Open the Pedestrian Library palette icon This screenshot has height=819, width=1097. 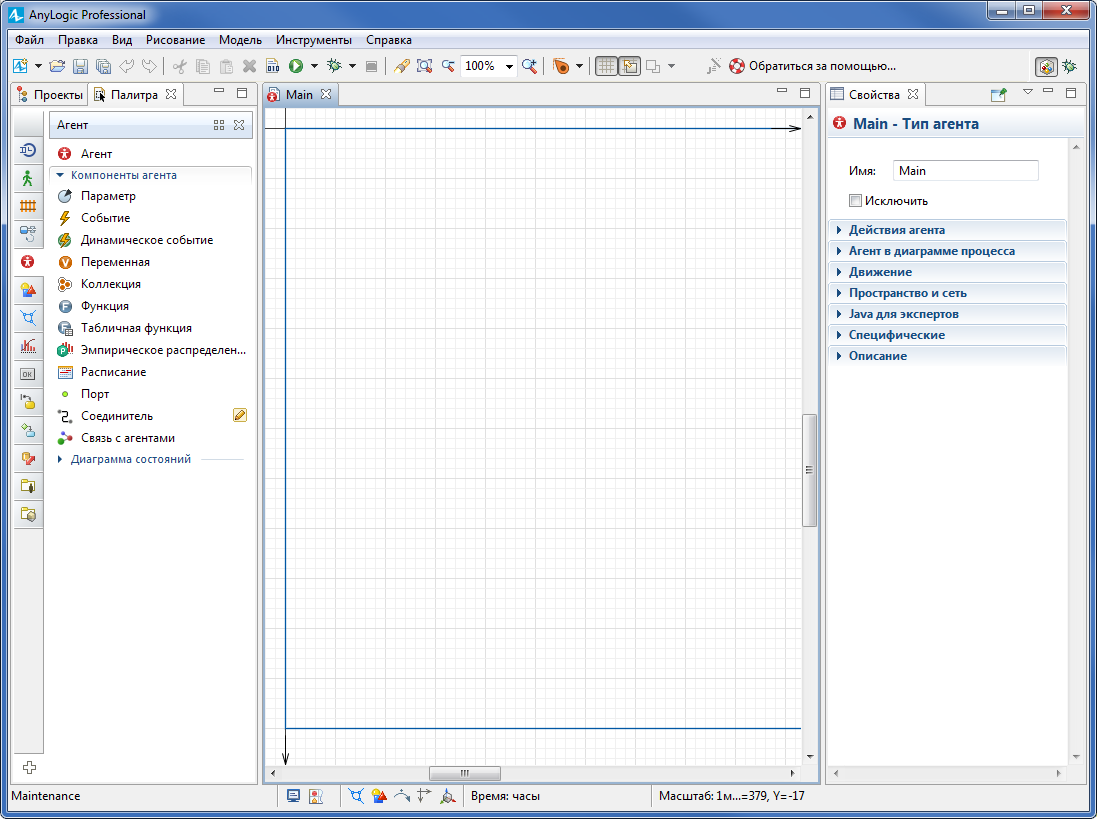pos(28,178)
